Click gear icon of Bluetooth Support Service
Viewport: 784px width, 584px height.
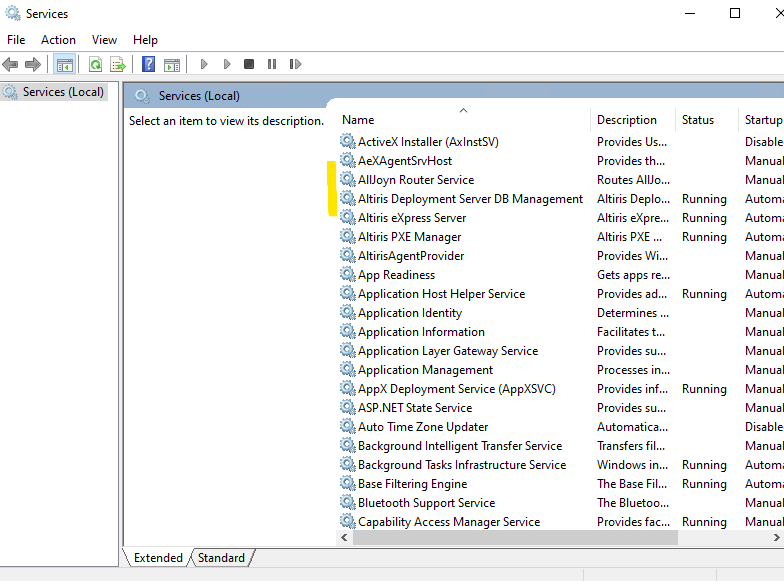348,502
